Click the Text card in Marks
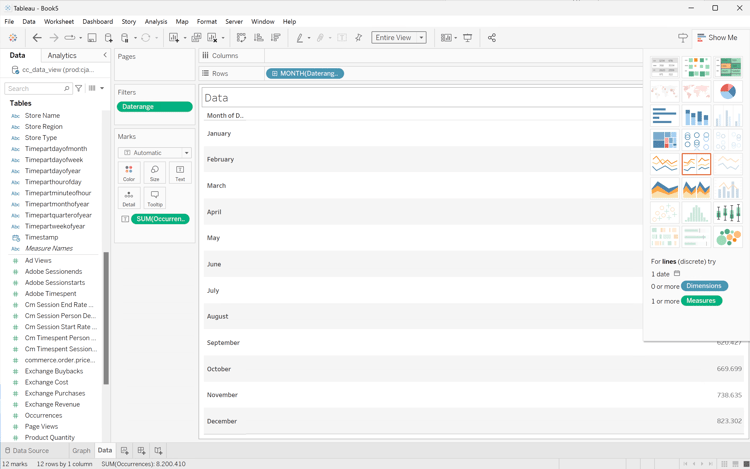The height and width of the screenshot is (469, 750). point(180,173)
